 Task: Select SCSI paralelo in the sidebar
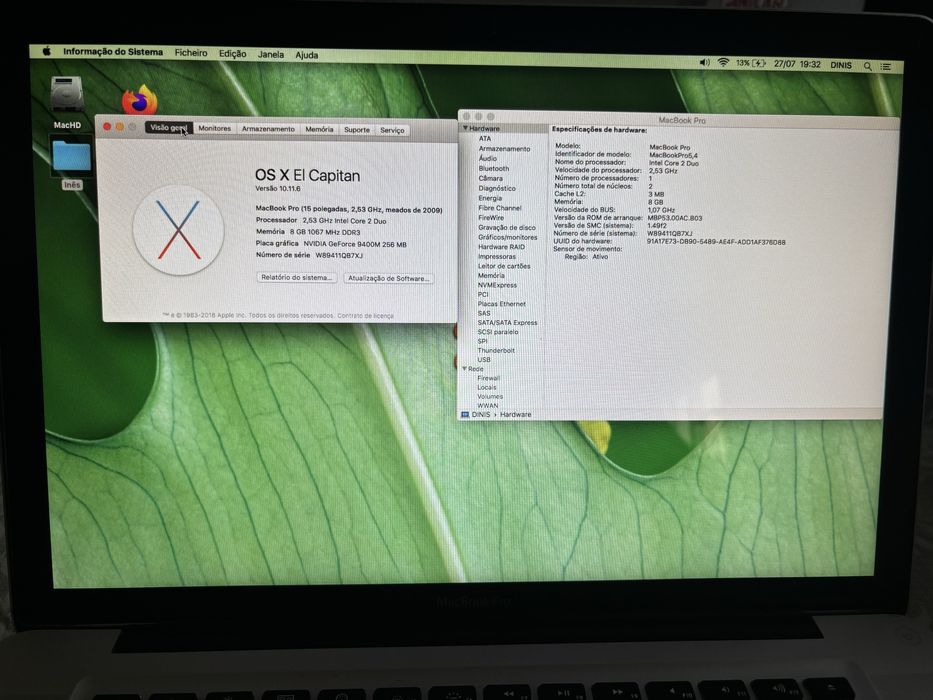point(497,332)
